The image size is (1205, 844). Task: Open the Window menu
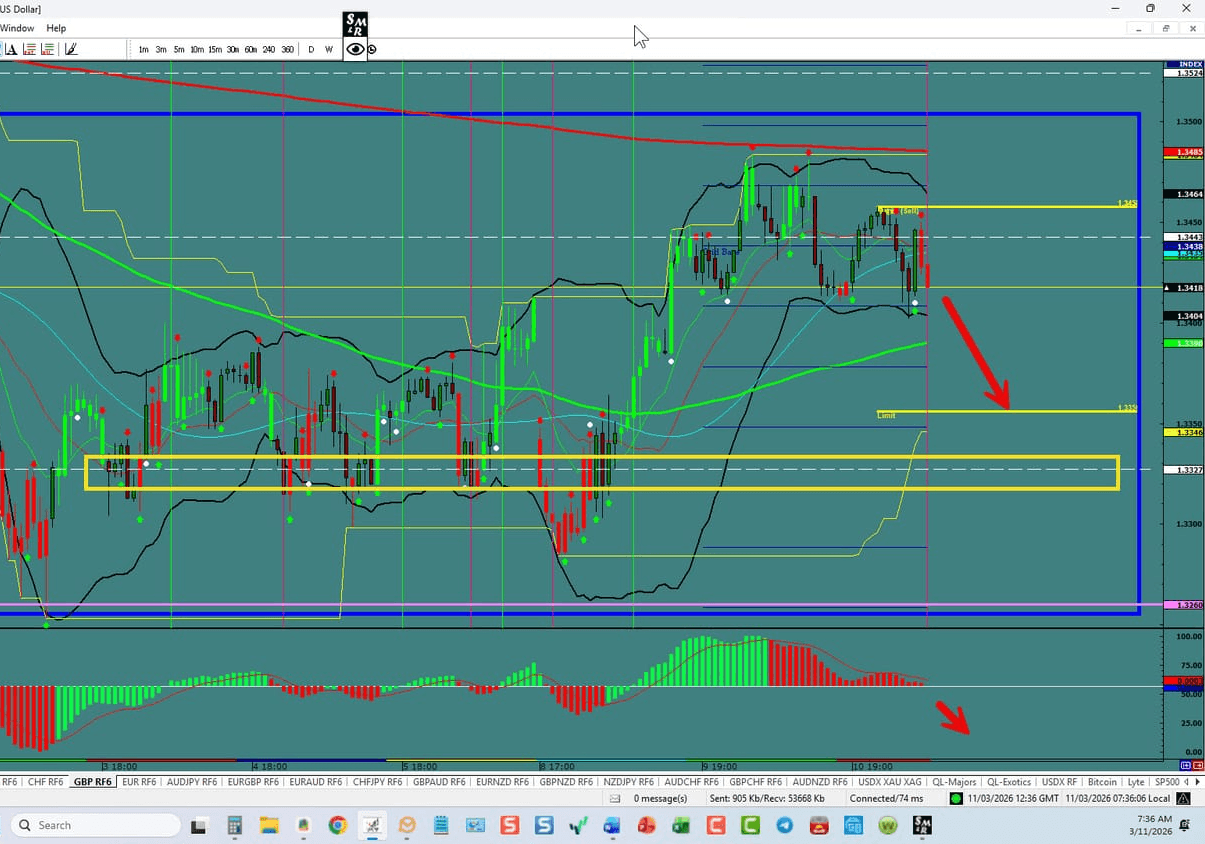17,28
